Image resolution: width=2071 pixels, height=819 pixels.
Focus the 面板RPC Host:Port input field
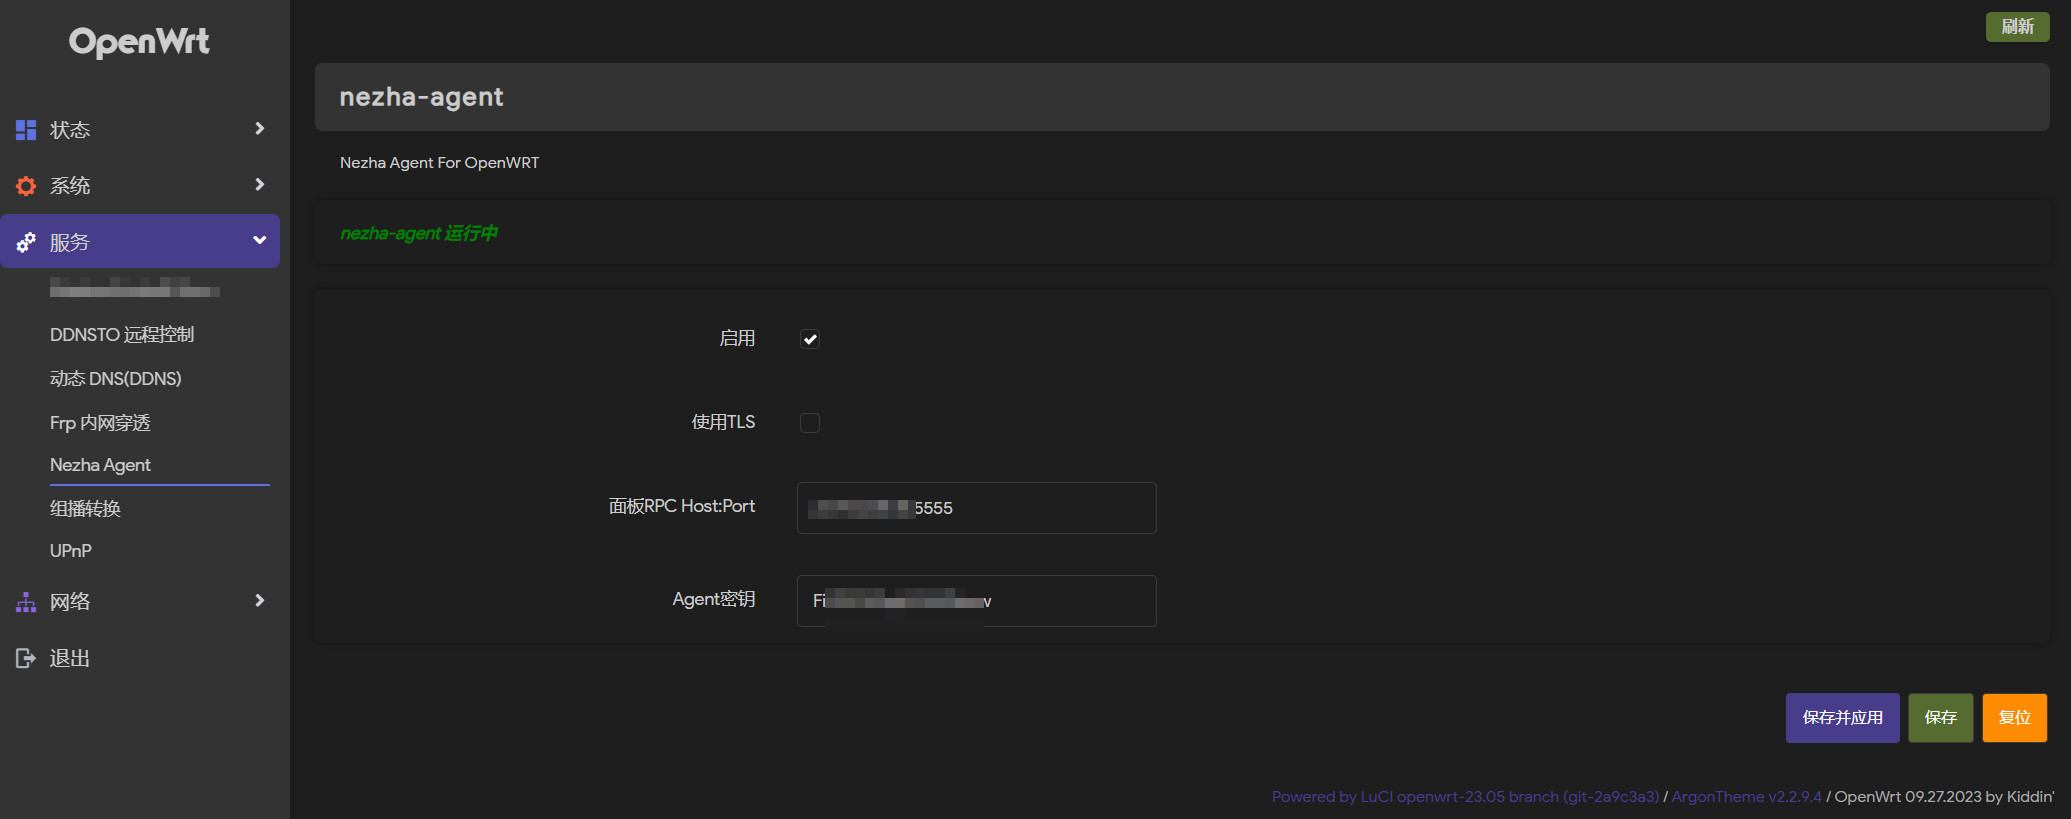point(977,508)
